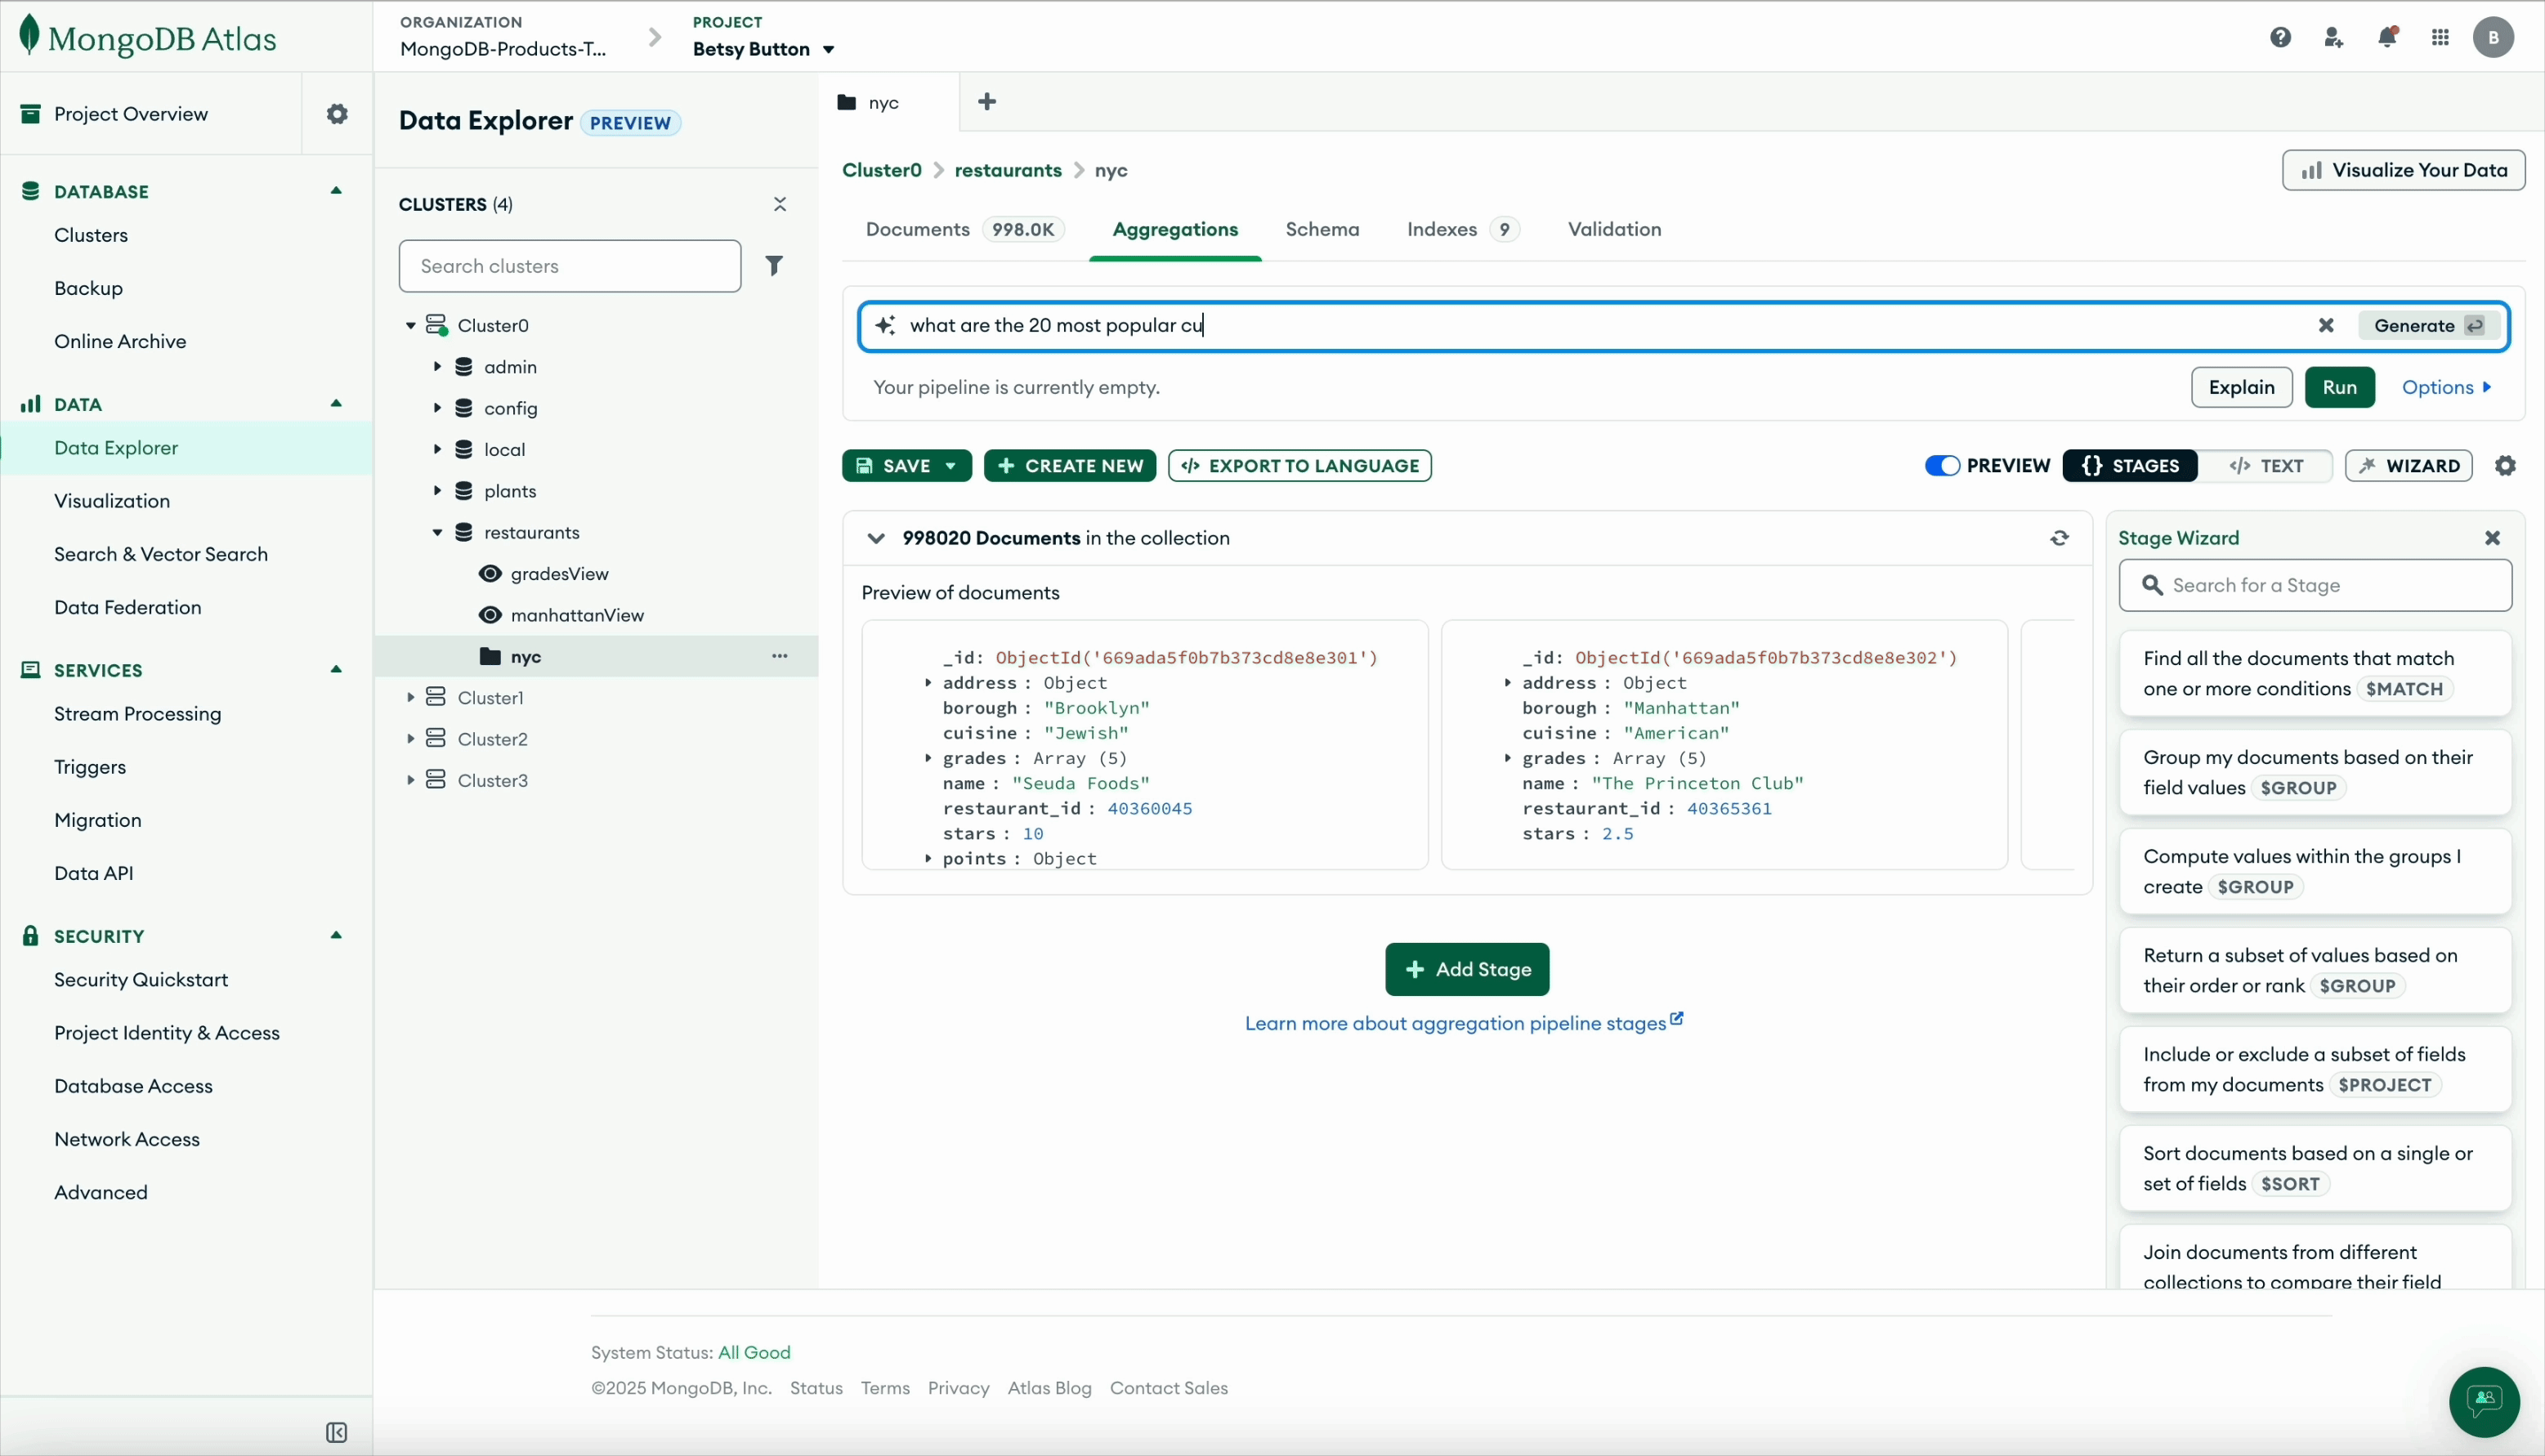Expand the admin database tree item
Screen dimensions: 2545x1456
[x=437, y=366]
